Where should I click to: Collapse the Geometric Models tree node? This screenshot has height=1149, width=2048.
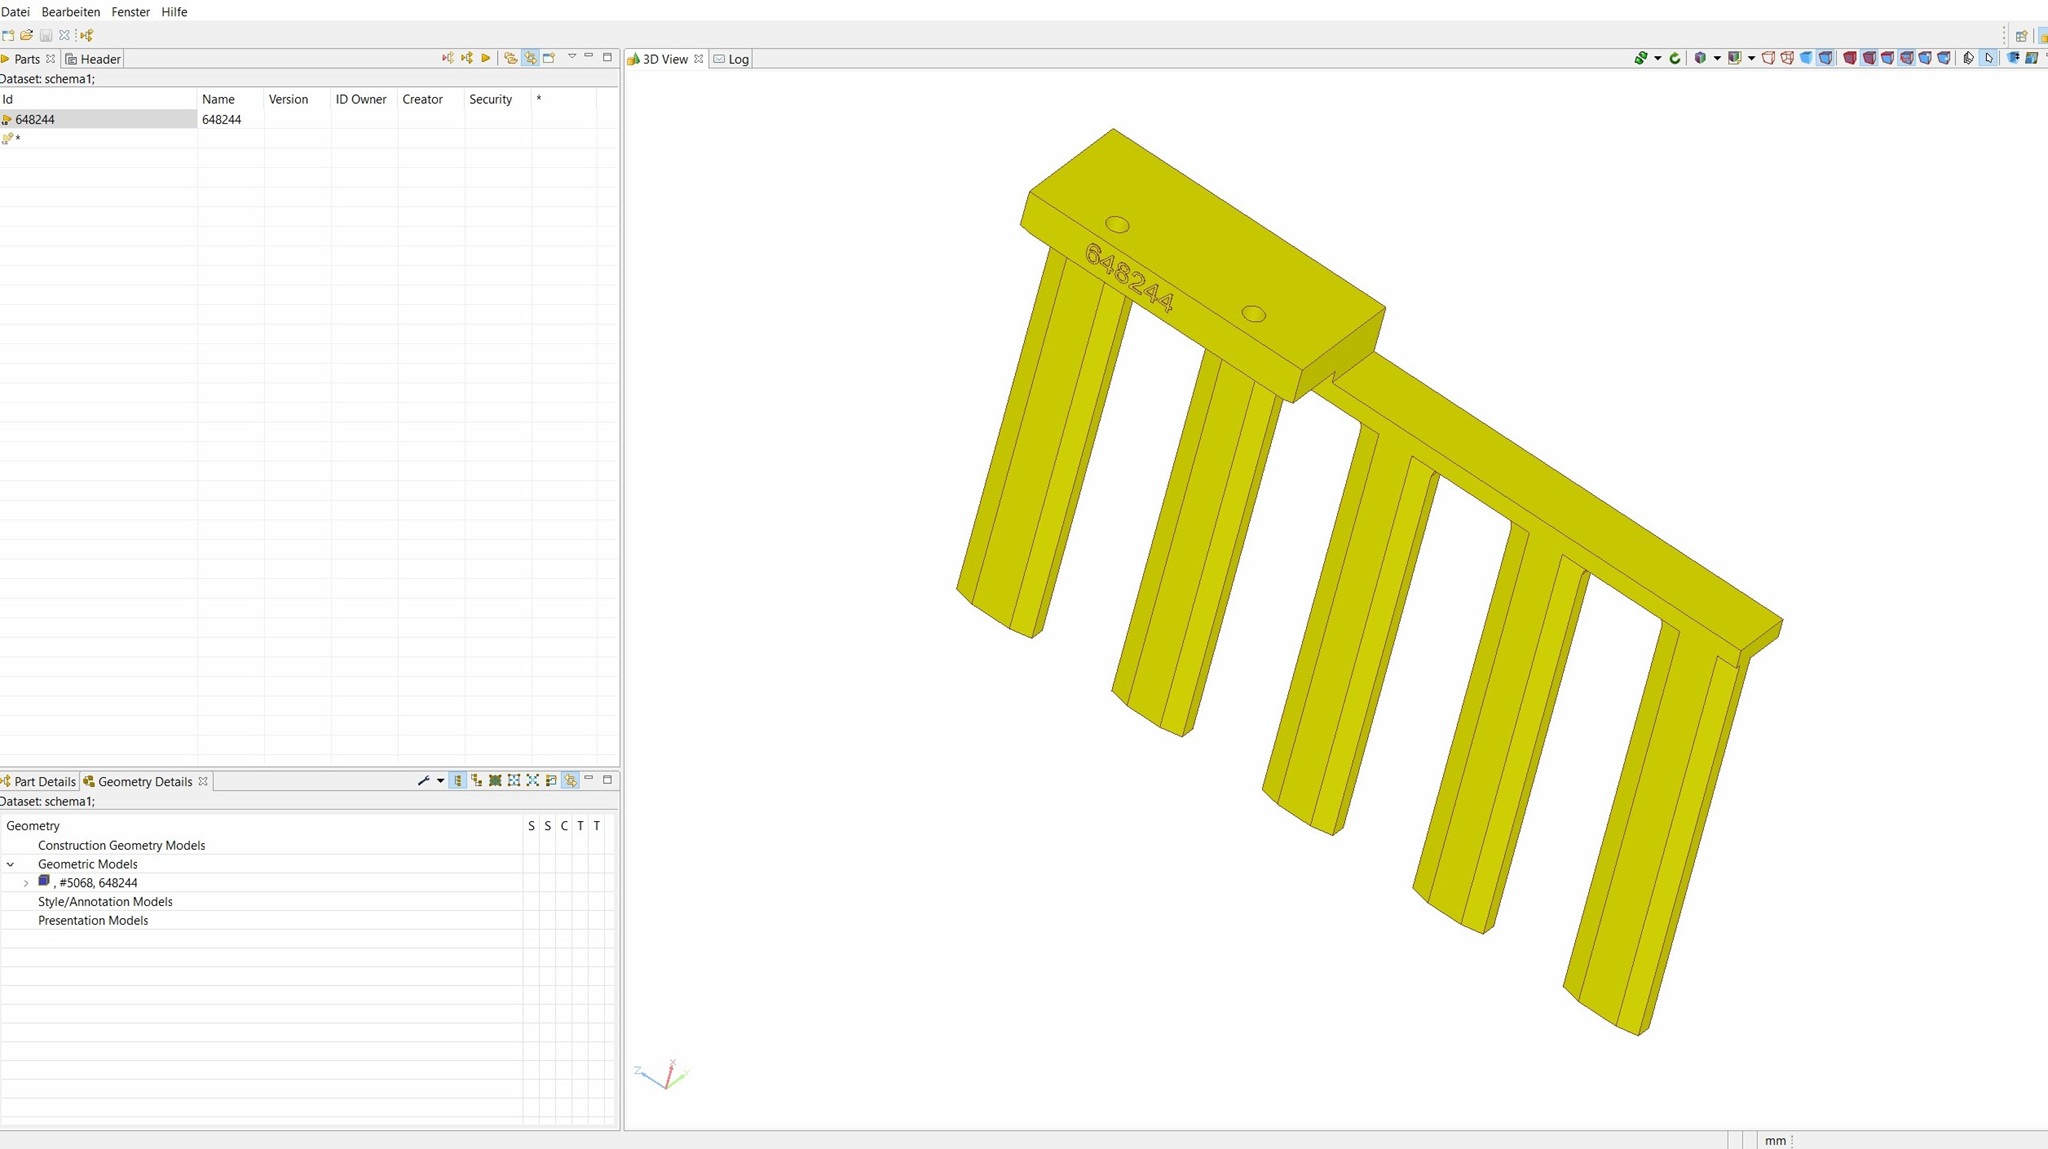pyautogui.click(x=11, y=864)
